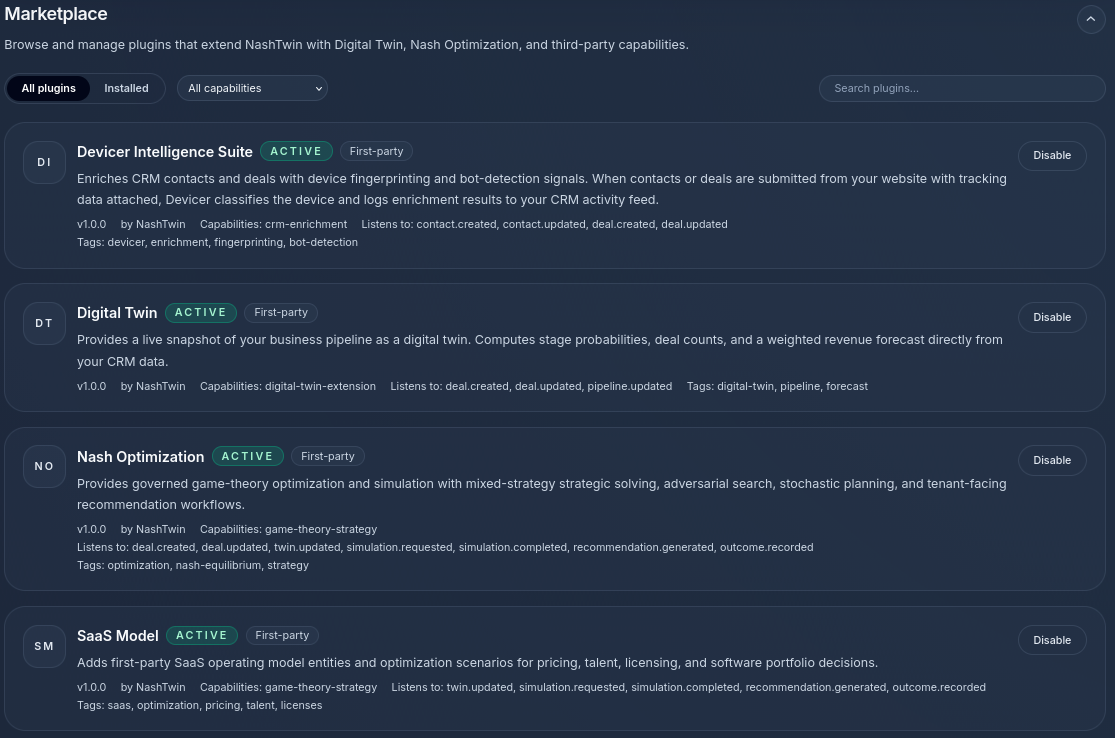Click the Disable button for Nash Optimization

pos(1052,460)
